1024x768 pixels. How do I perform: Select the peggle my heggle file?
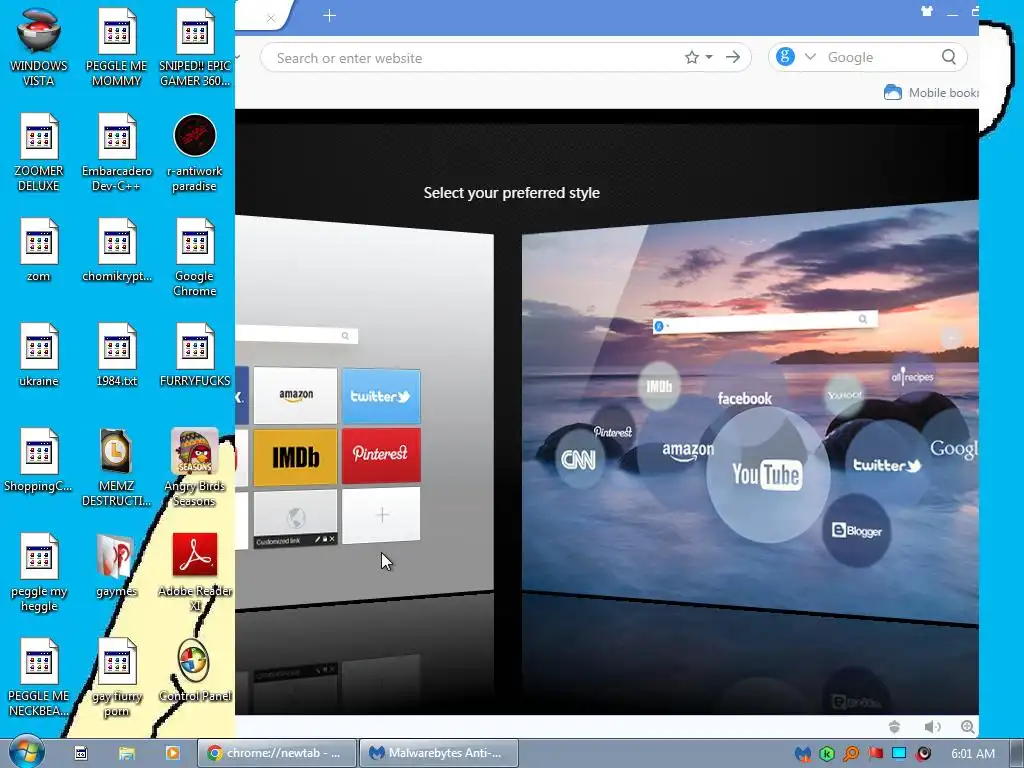(39, 572)
